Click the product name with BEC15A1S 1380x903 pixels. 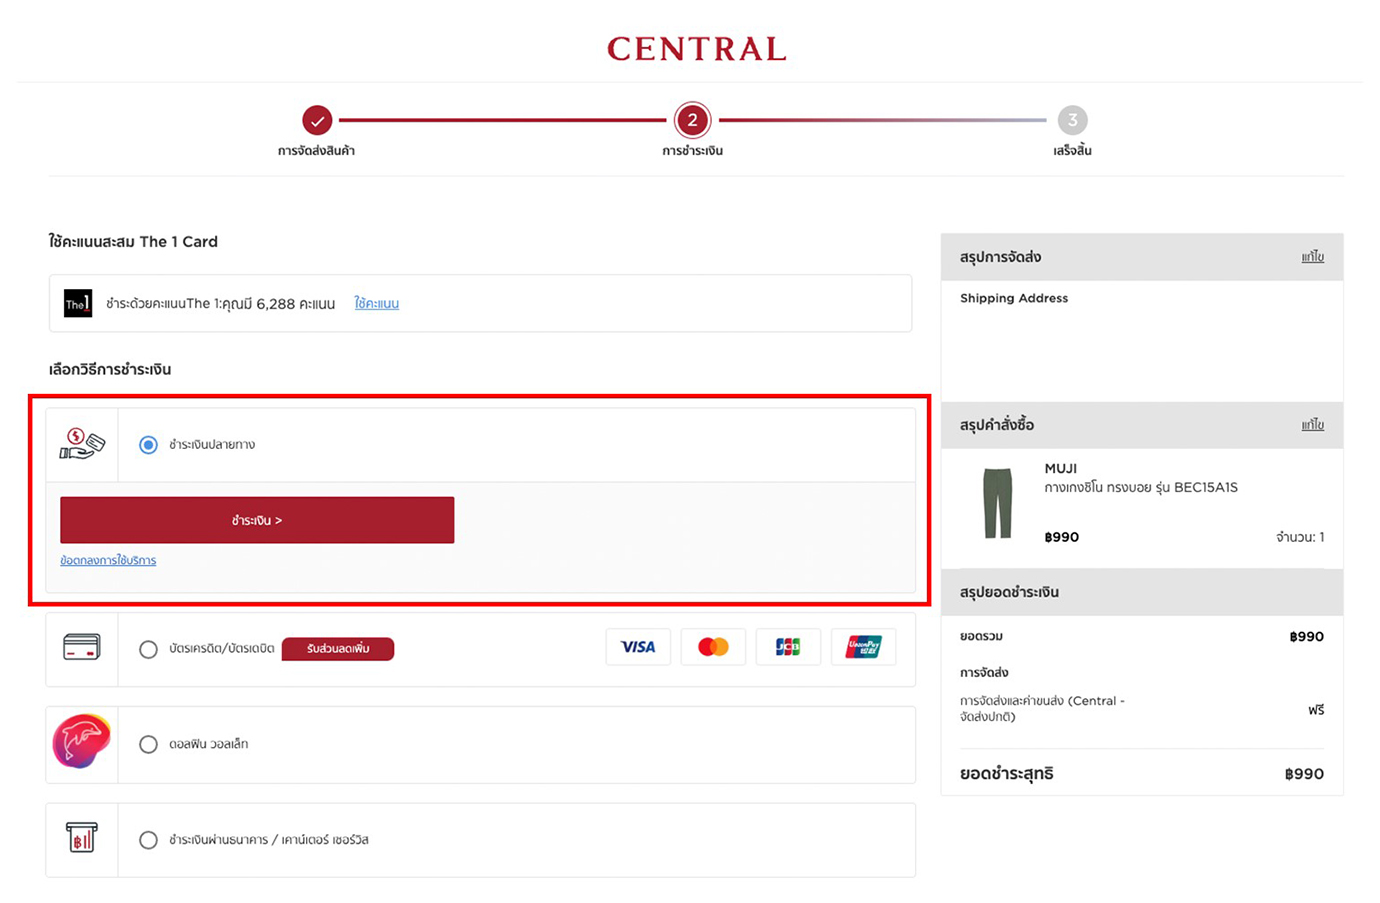coord(1141,487)
